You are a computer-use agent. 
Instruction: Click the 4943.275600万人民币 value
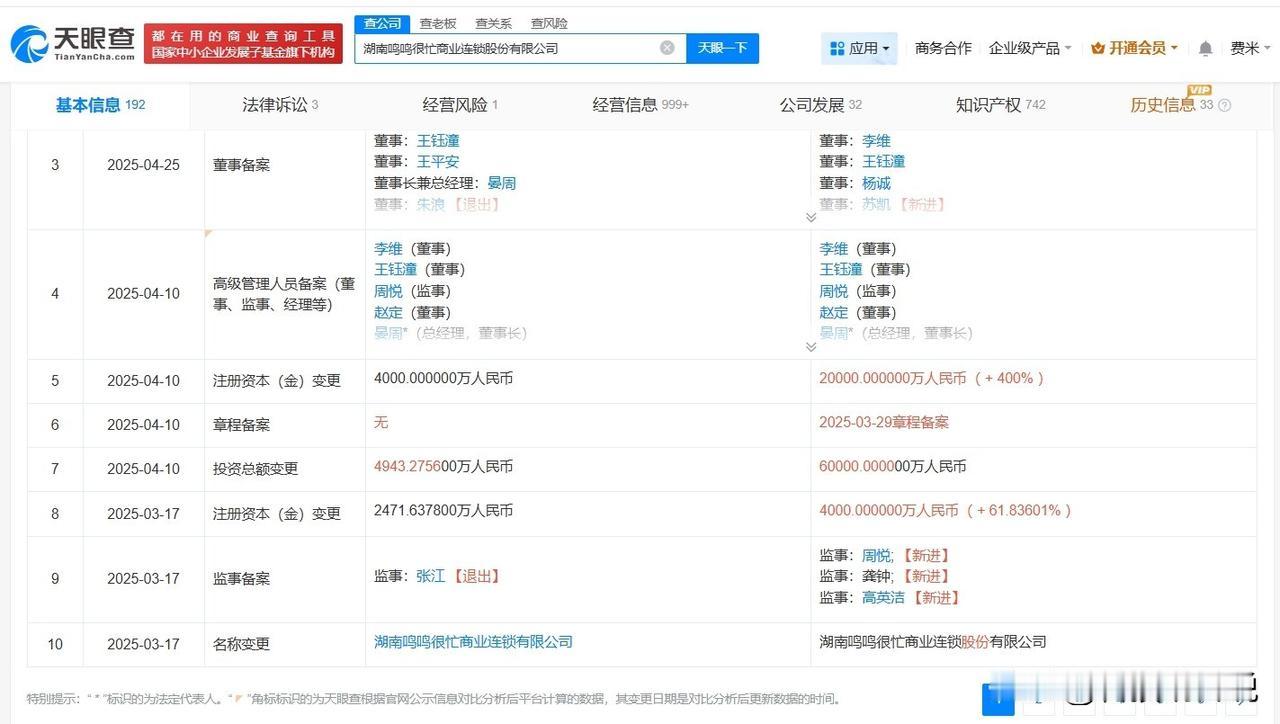444,466
